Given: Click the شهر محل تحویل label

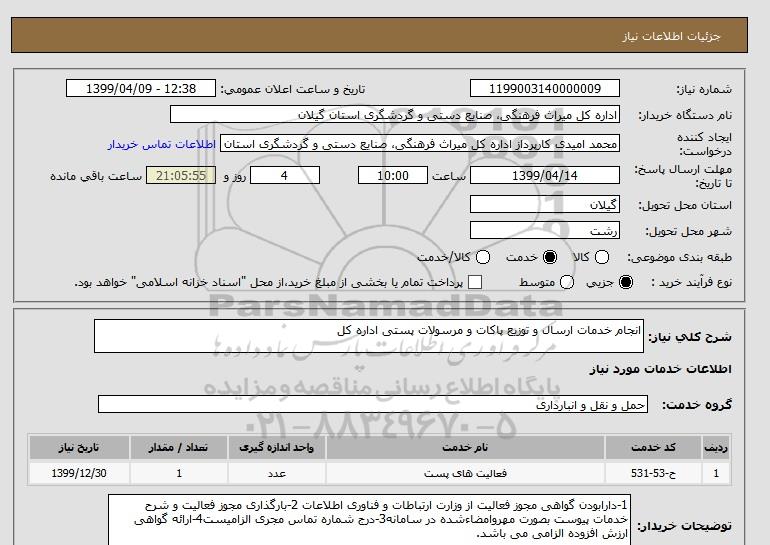Looking at the screenshot, I should click(x=688, y=231).
